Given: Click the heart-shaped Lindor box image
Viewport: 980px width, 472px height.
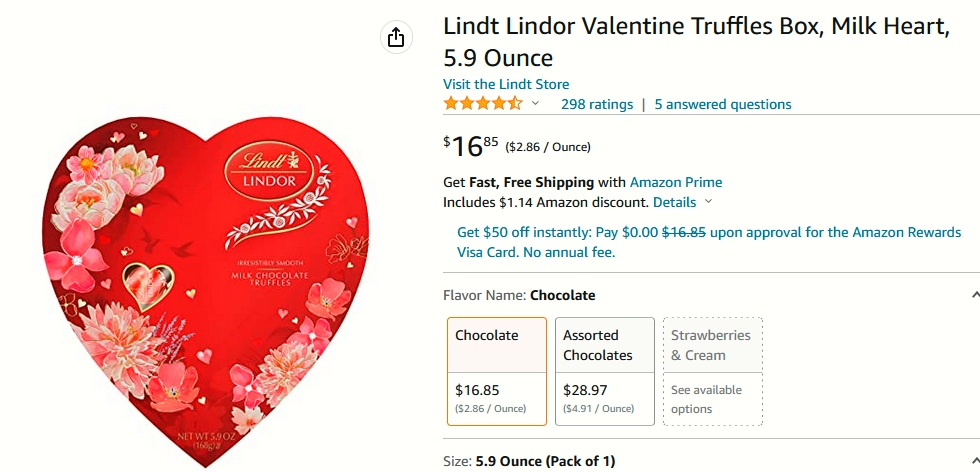Looking at the screenshot, I should 206,288.
